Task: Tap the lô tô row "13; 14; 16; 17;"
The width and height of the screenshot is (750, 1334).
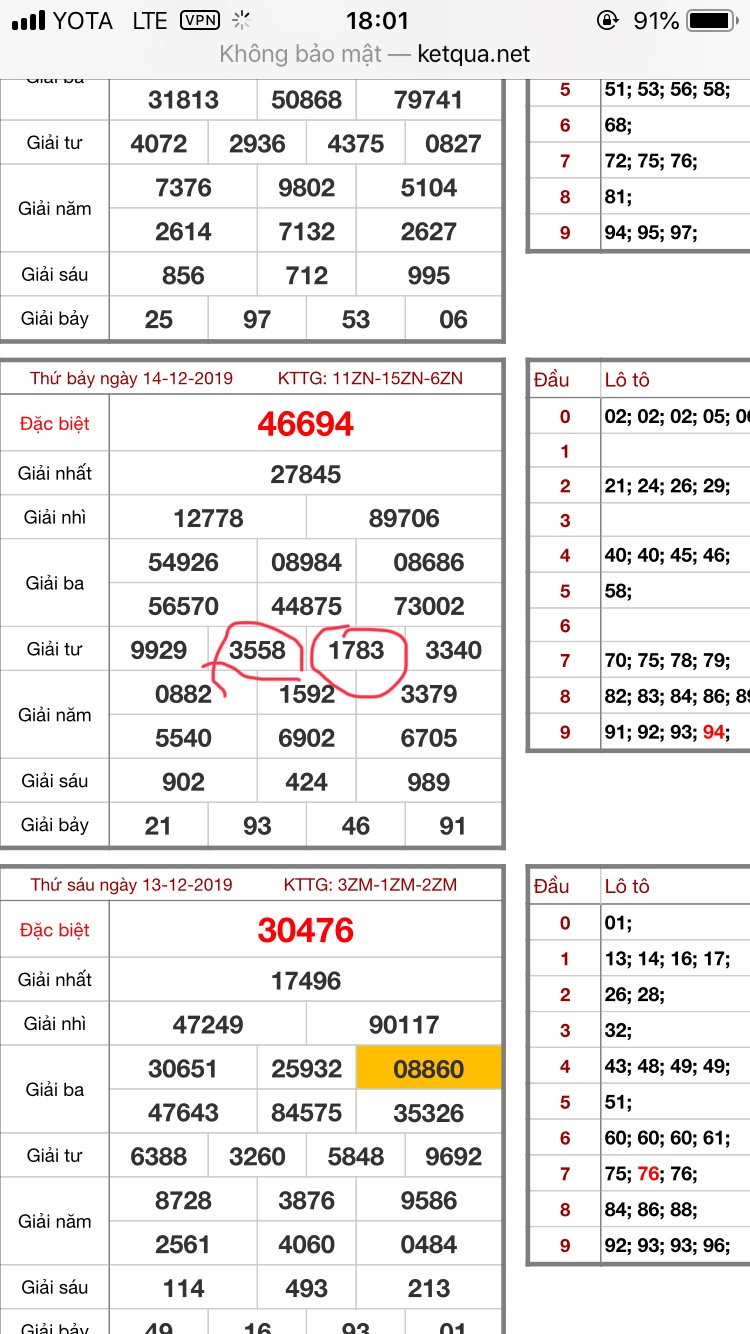Action: [x=667, y=958]
